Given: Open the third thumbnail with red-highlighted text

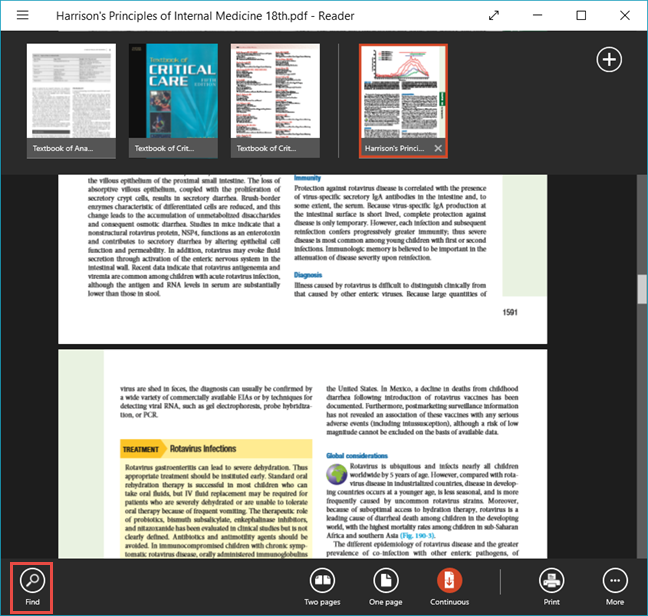Looking at the screenshot, I should tap(275, 101).
